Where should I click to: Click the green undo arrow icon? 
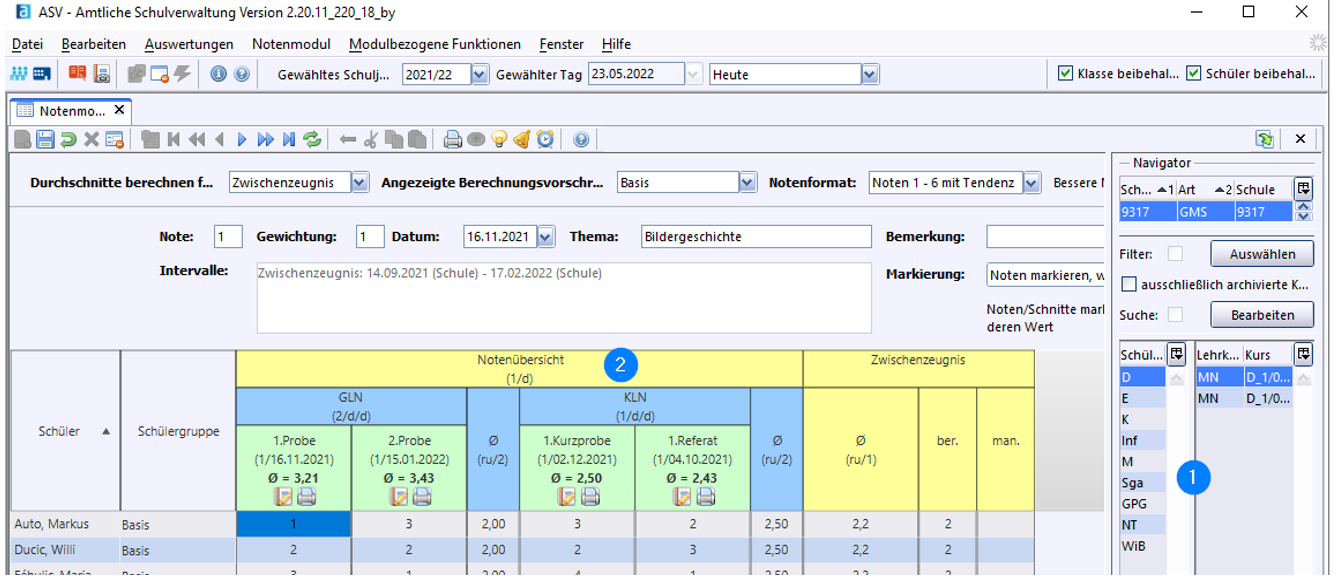point(68,140)
